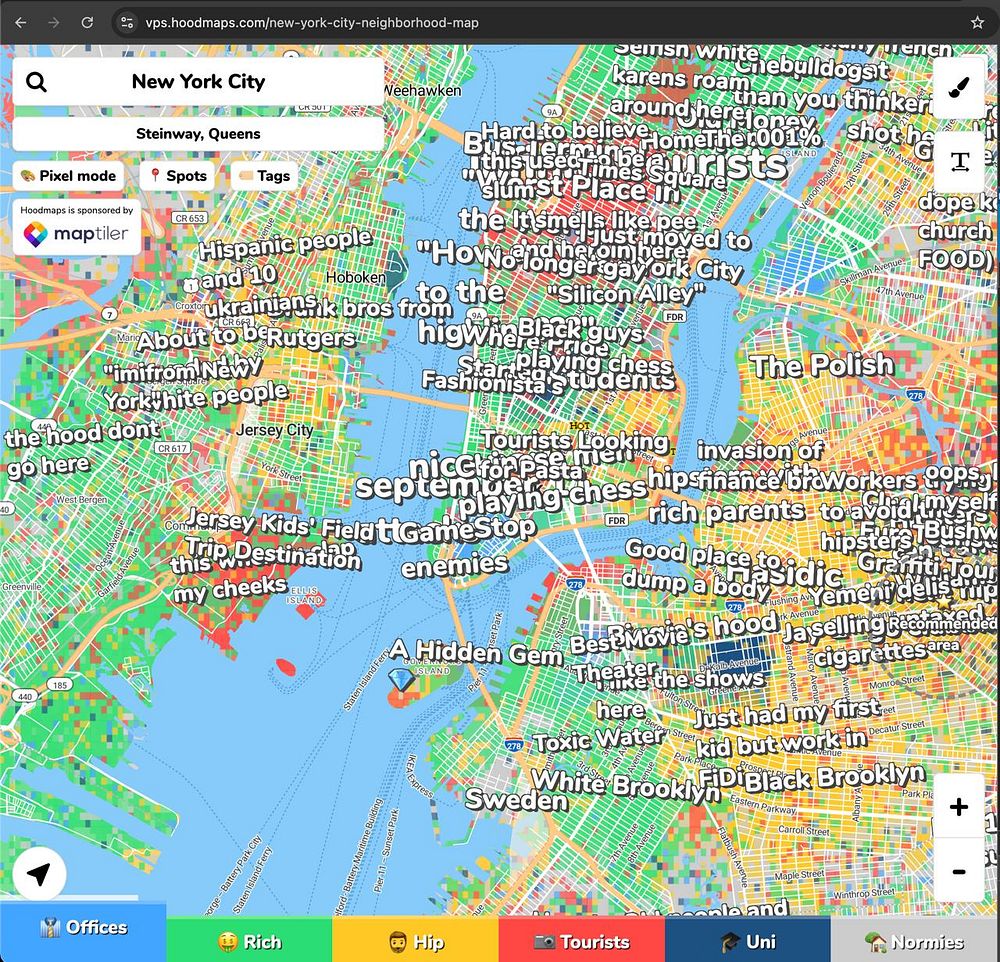Click the 'Black Brooklyn' map tag

point(834,778)
